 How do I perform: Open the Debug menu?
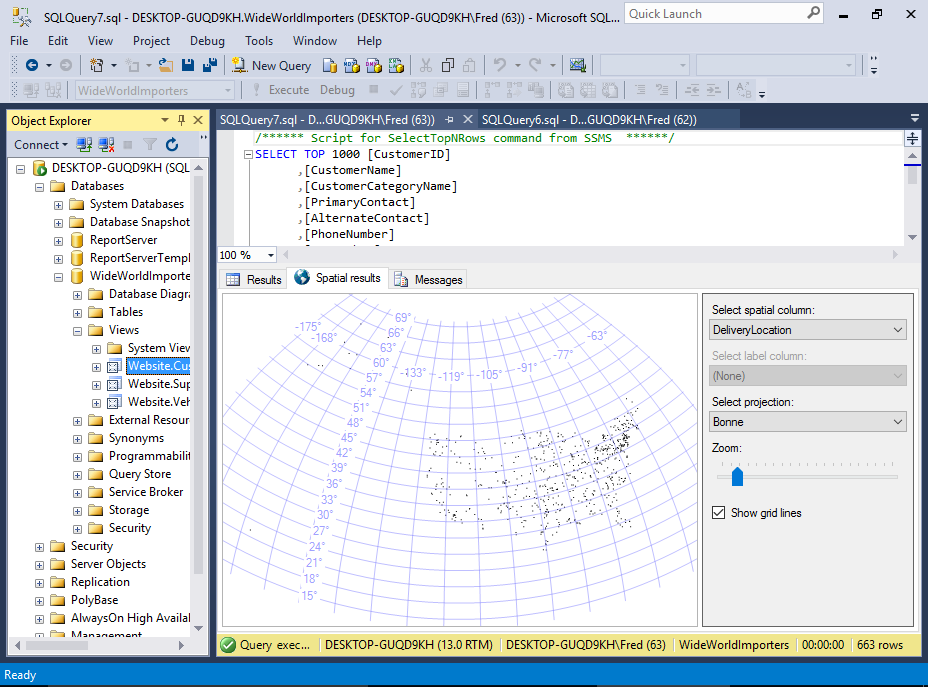(206, 41)
